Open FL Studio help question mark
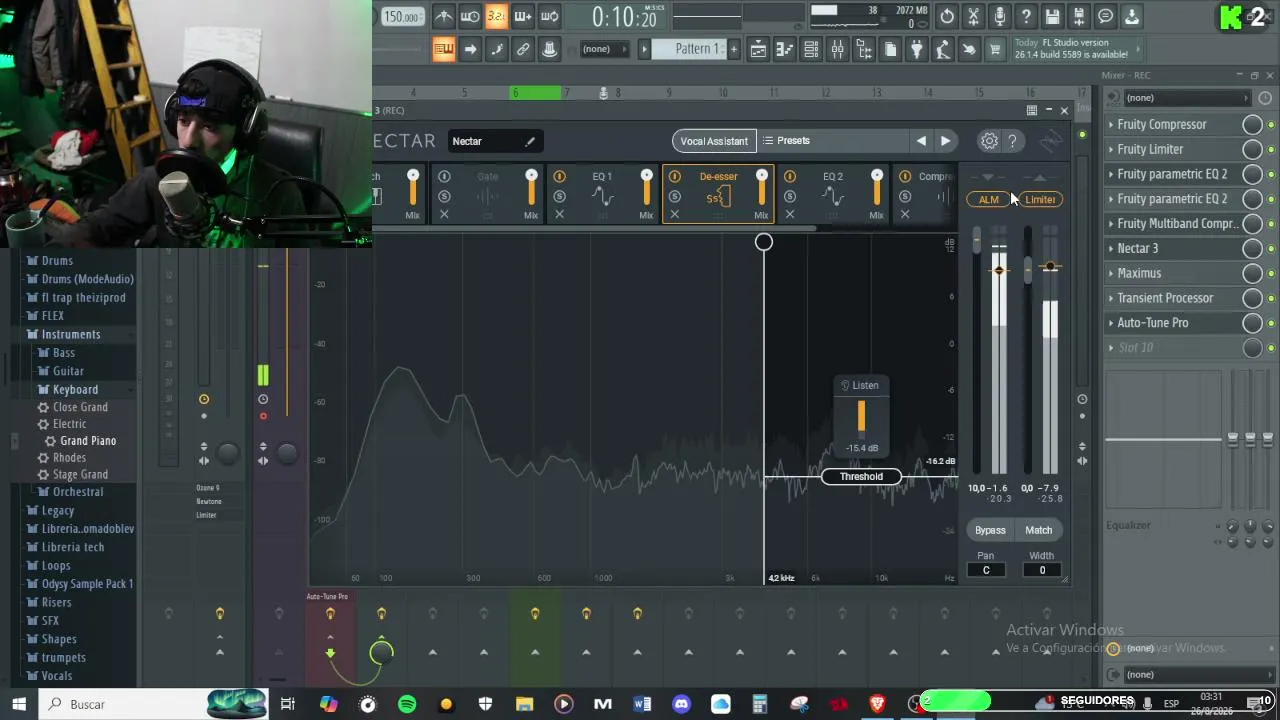The image size is (1280, 720). pyautogui.click(x=1026, y=16)
